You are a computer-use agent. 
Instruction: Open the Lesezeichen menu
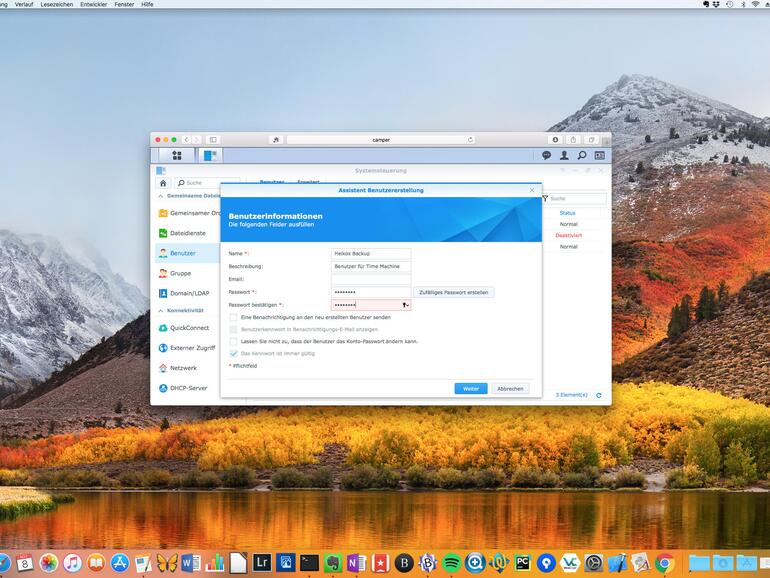click(56, 4)
